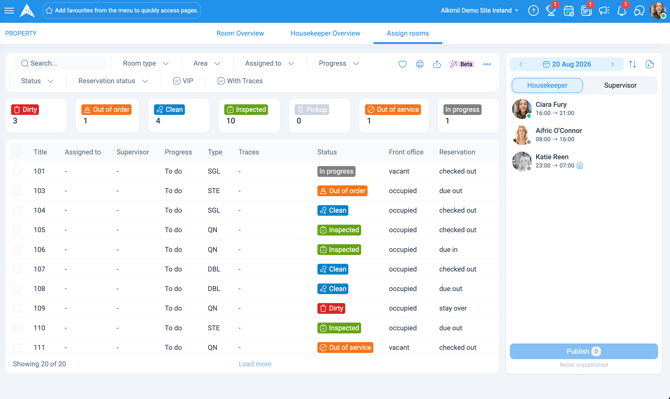Screen dimensions: 670x399
Task: Click the Load more link
Action: click(x=255, y=364)
